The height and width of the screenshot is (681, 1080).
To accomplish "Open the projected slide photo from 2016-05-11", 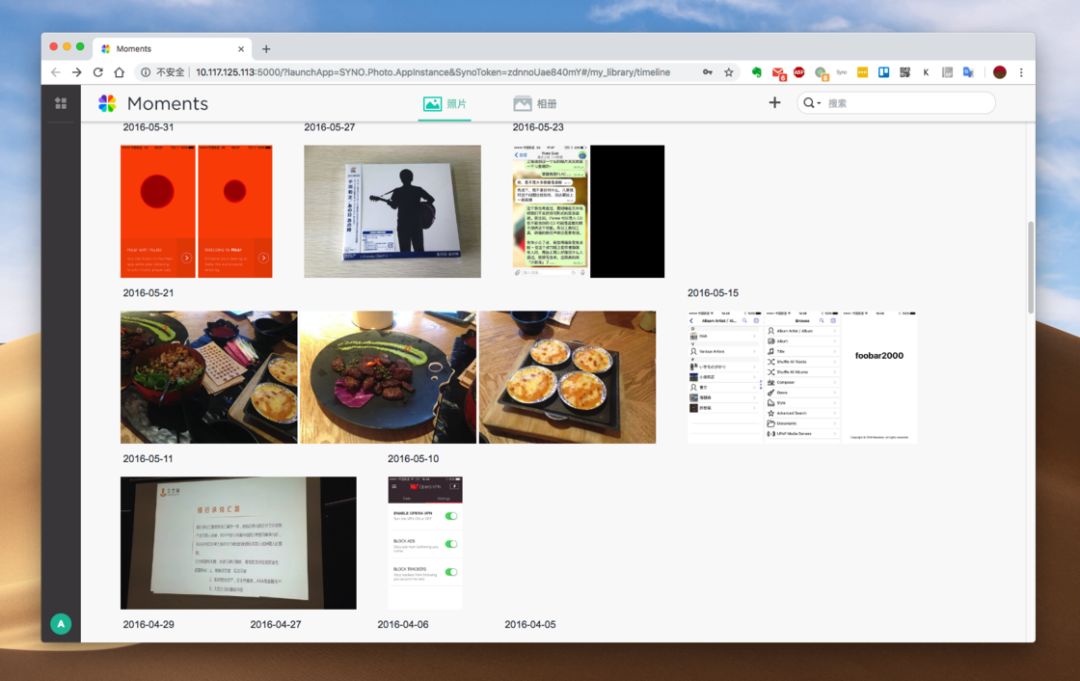I will [x=238, y=543].
